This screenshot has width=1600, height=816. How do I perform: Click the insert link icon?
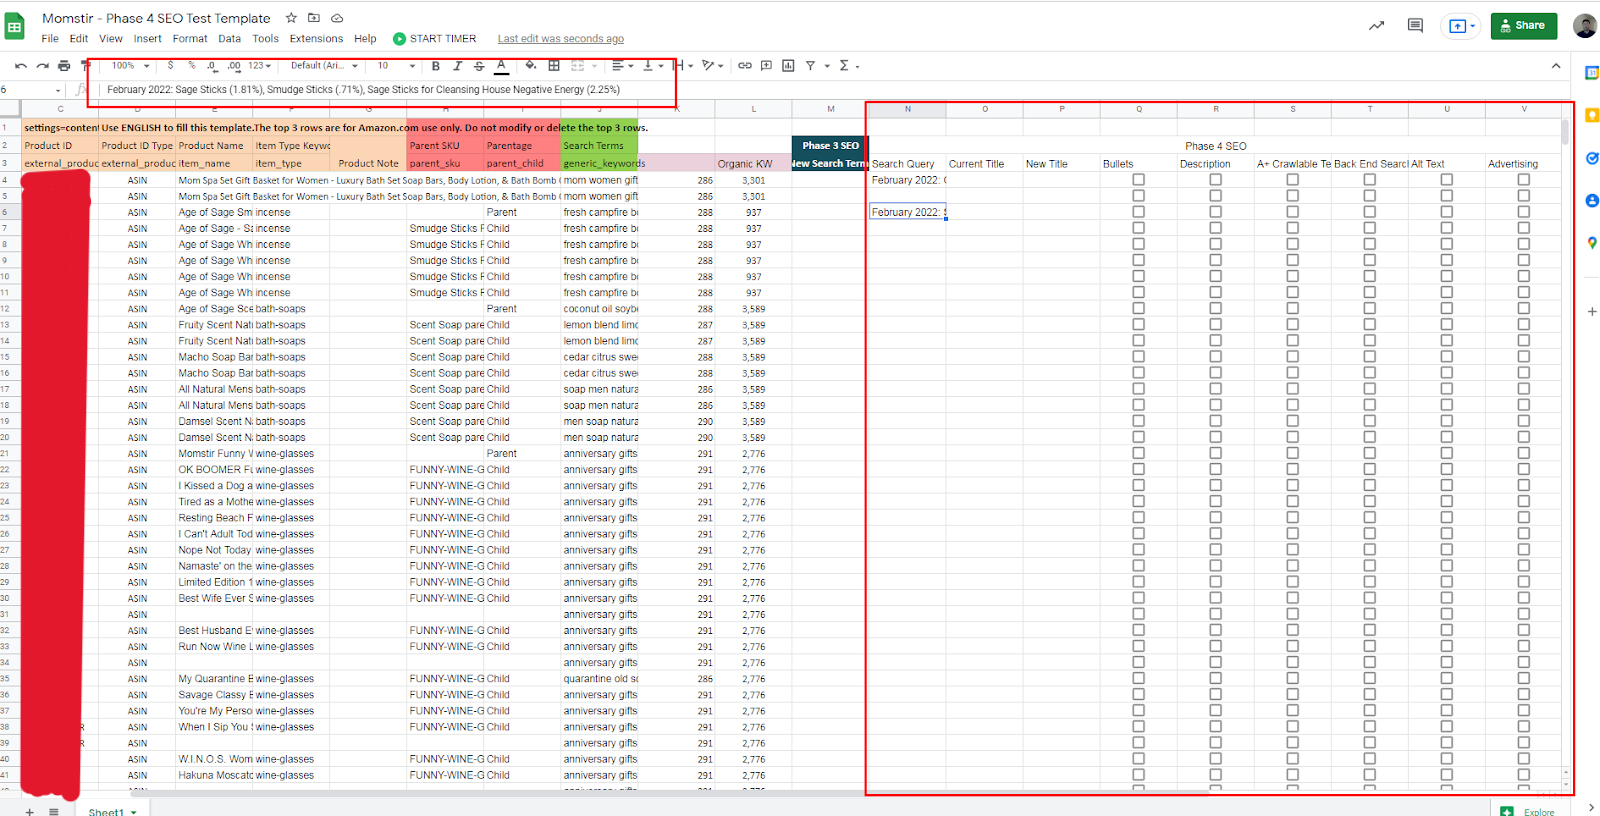coord(745,66)
